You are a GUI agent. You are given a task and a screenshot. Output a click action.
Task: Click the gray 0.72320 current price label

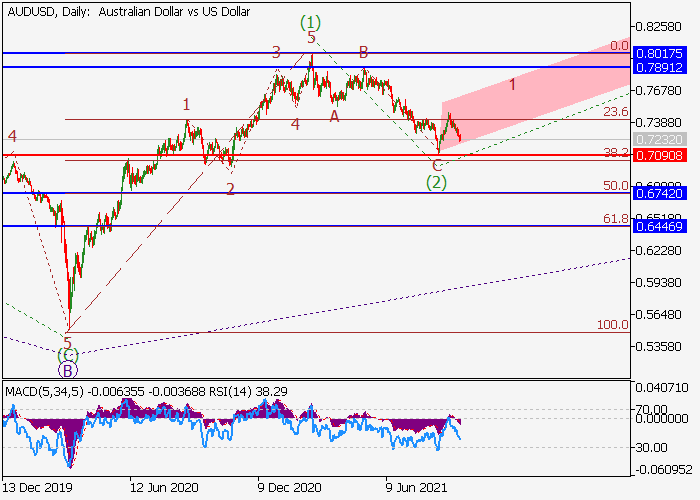tap(659, 139)
